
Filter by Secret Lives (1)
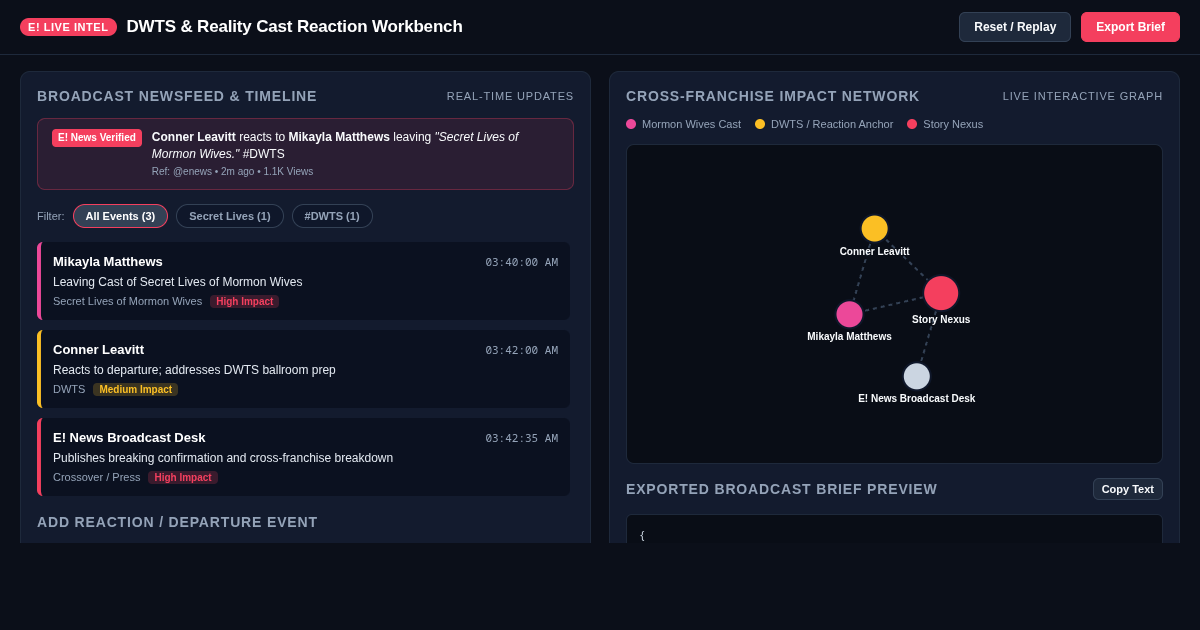[230, 216]
